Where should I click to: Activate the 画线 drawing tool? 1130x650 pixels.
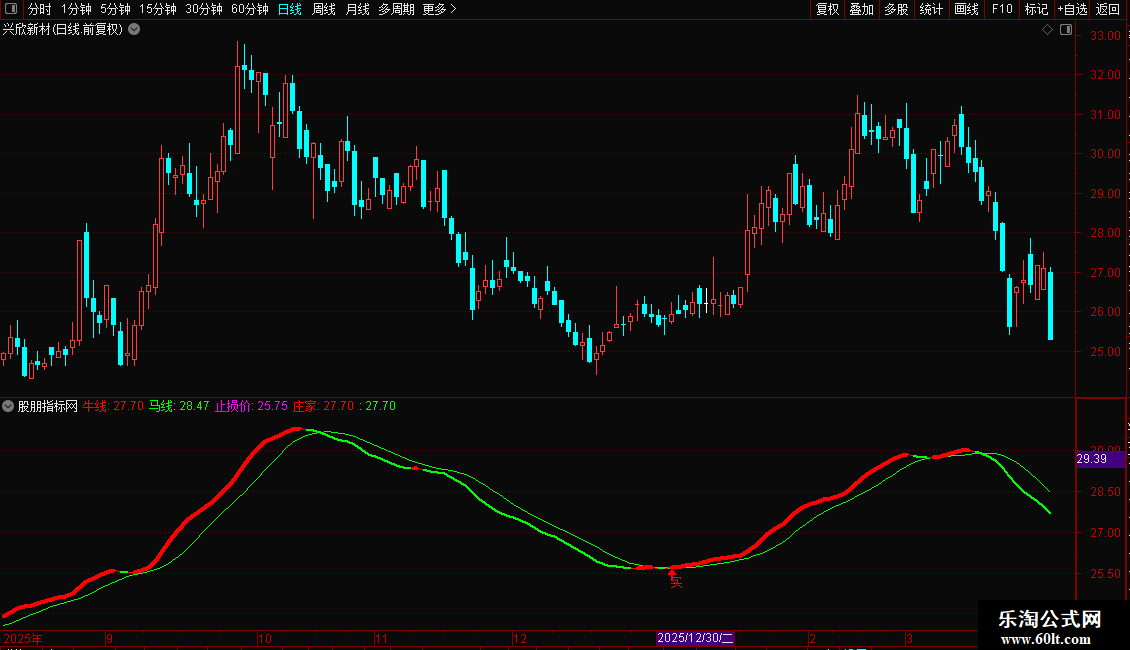[x=966, y=9]
